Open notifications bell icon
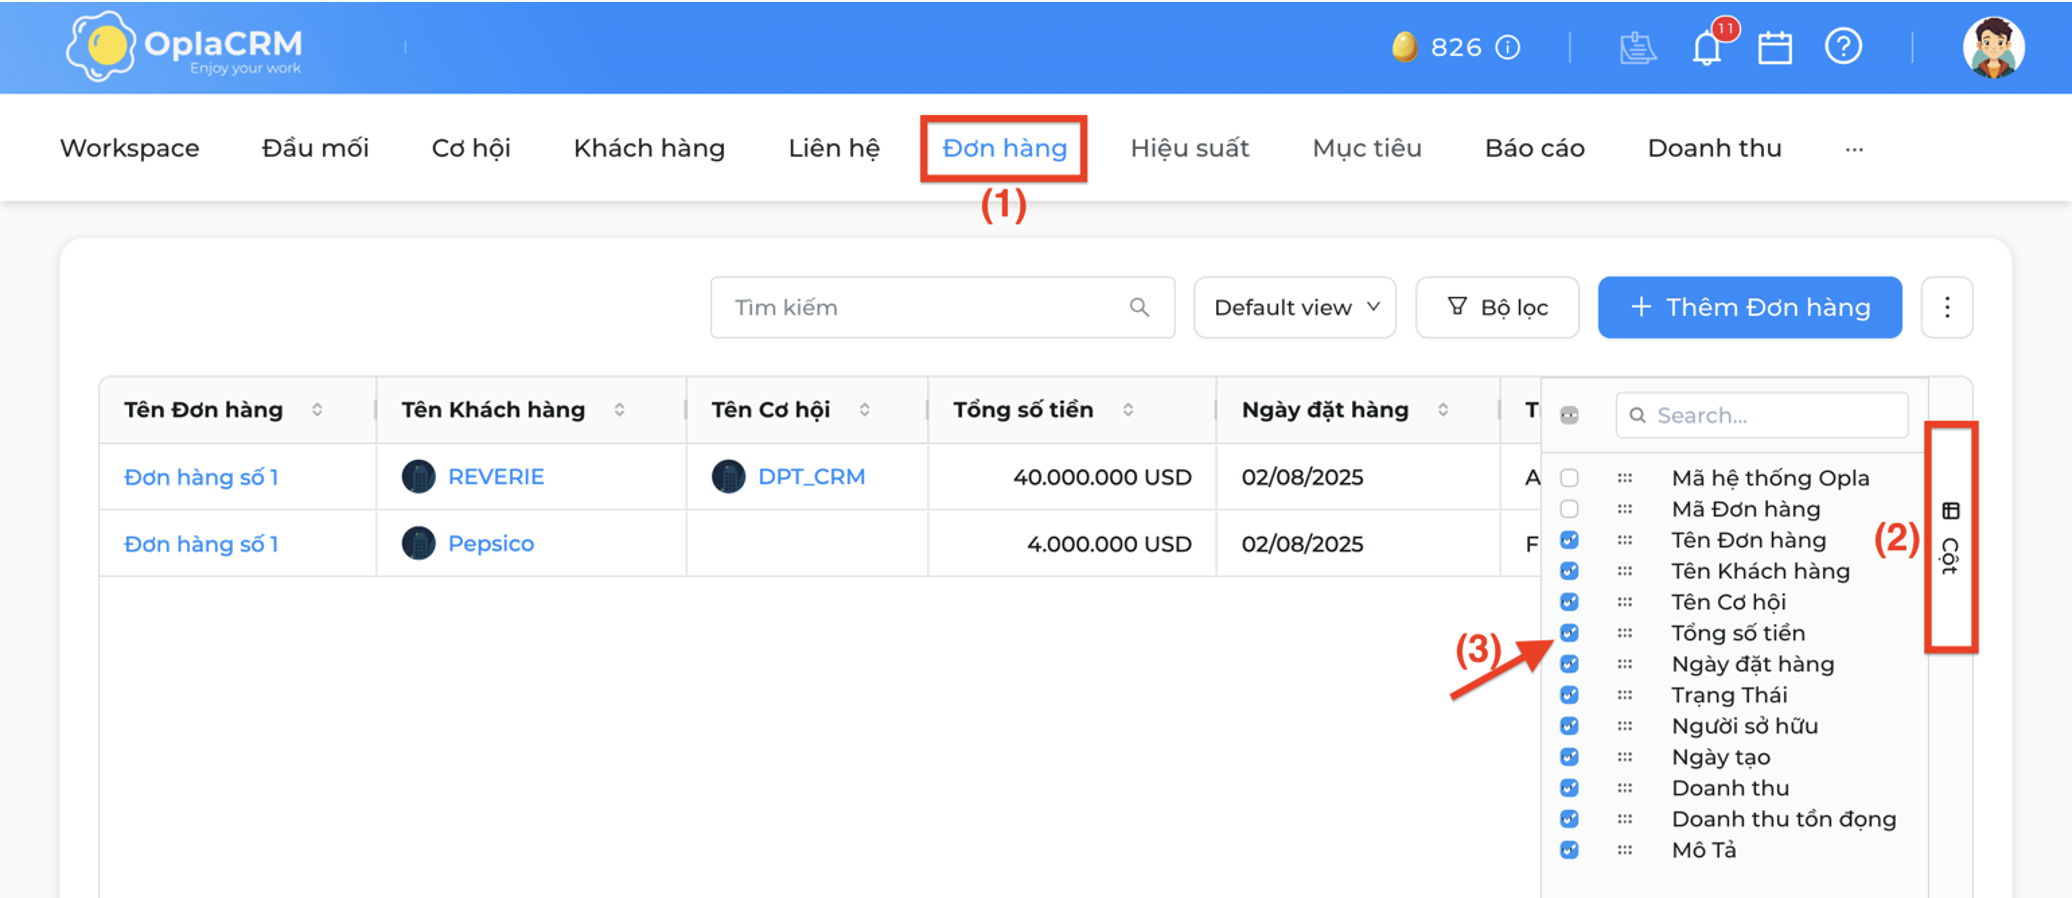 [x=1707, y=47]
